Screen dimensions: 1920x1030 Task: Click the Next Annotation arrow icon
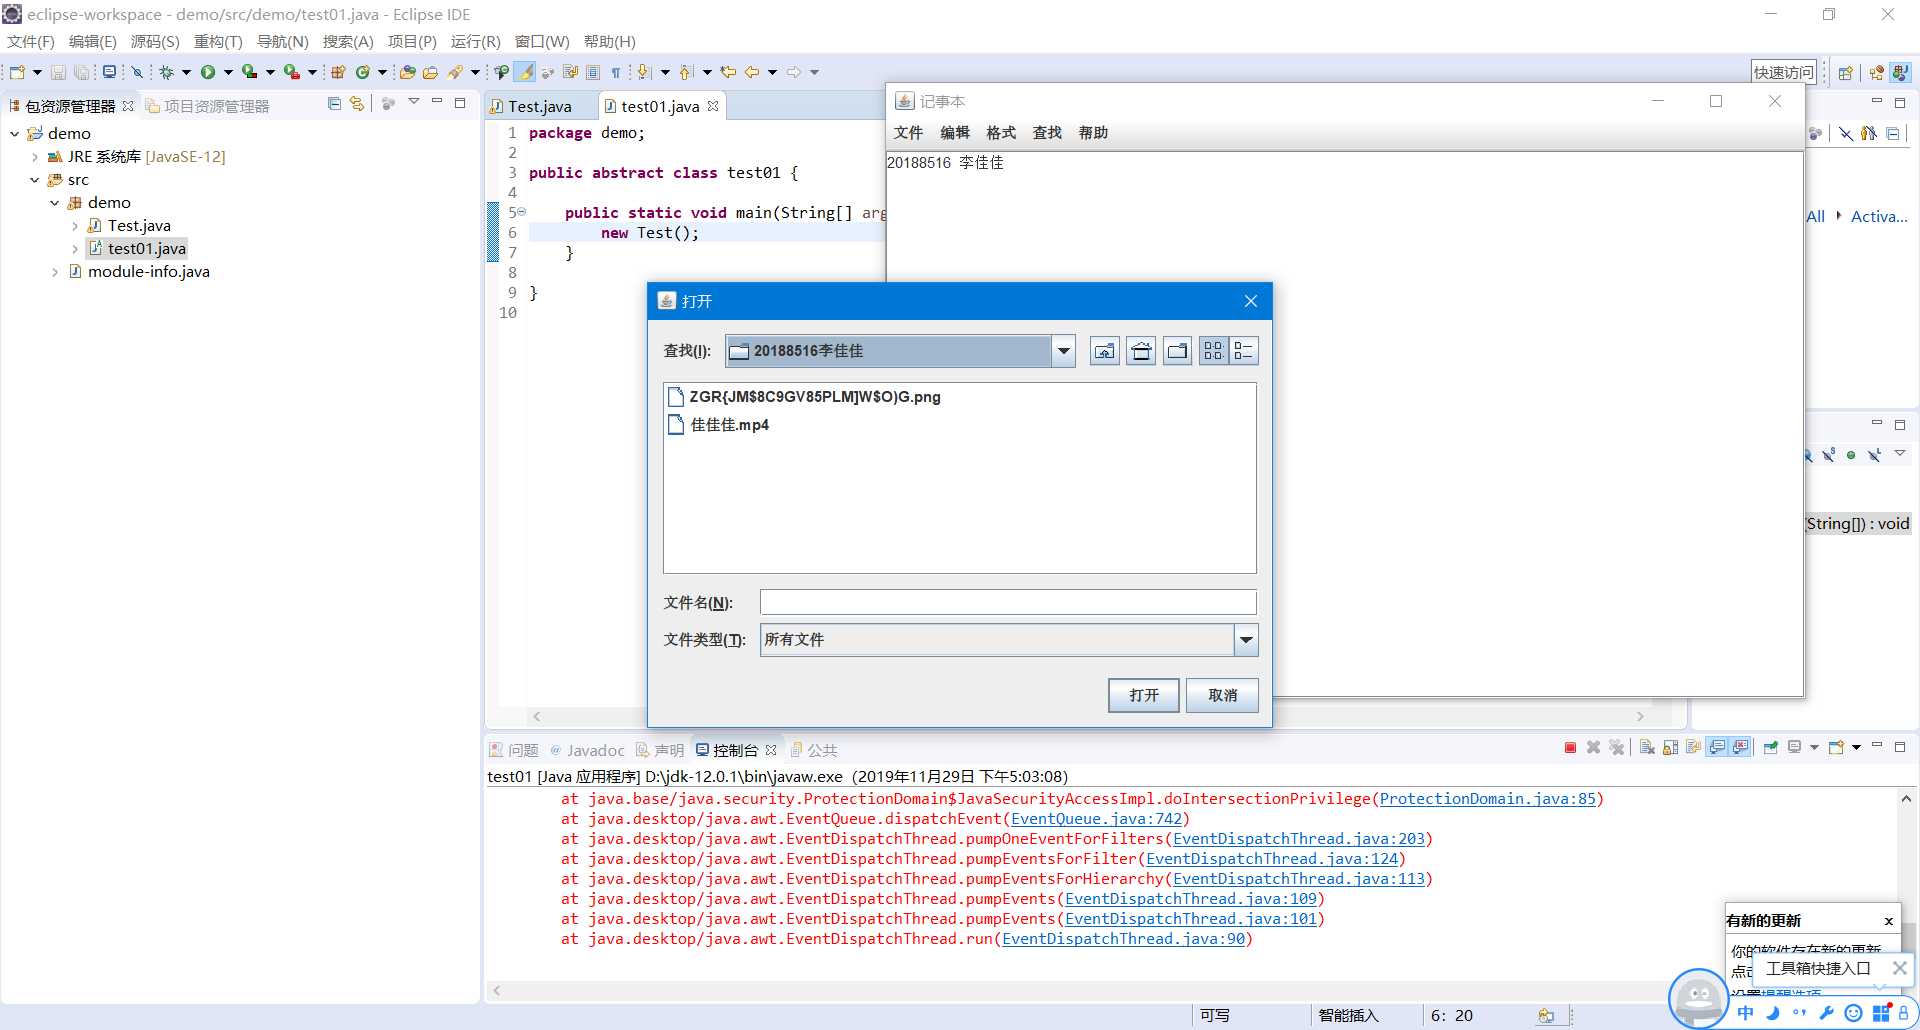click(x=643, y=72)
